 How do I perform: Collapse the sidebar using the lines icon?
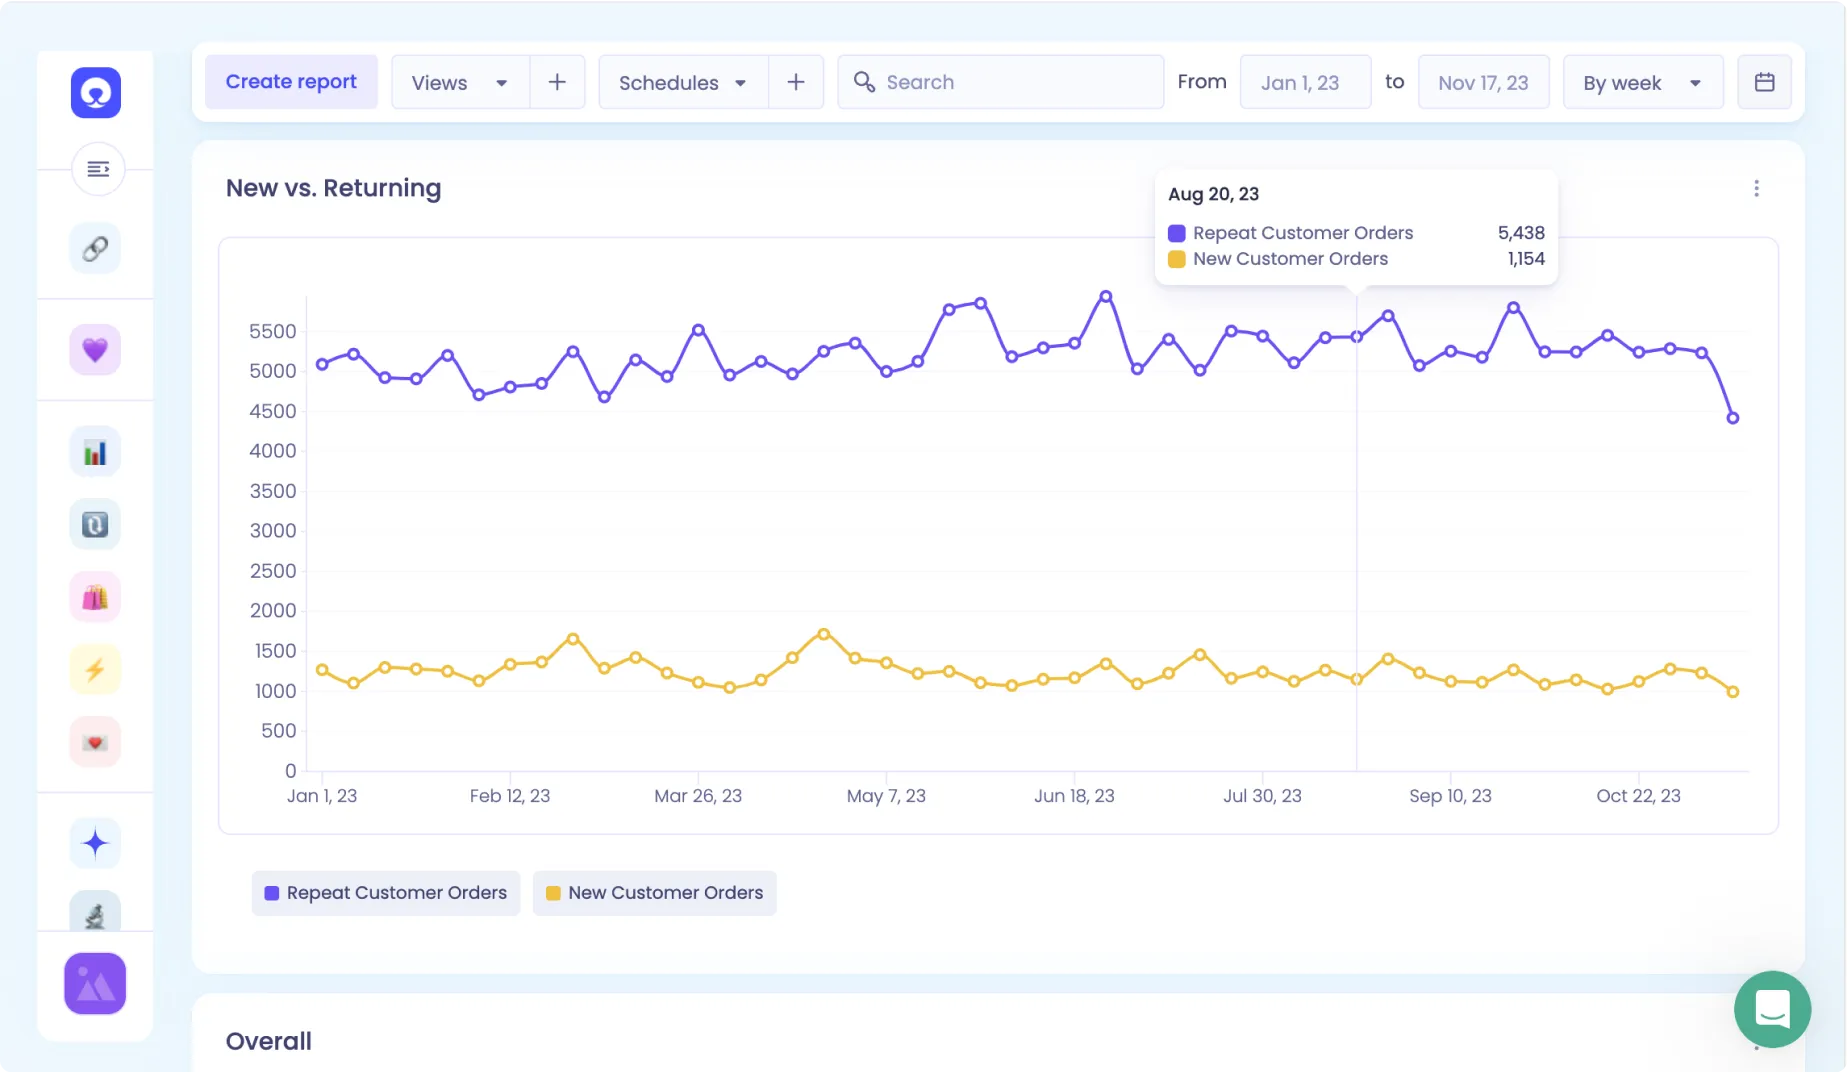click(97, 169)
